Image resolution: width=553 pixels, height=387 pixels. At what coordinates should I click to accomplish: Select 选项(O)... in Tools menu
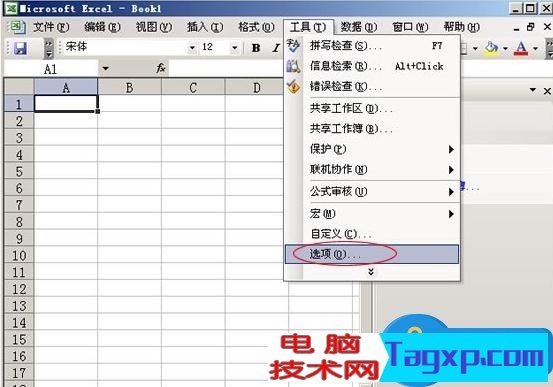(x=372, y=254)
